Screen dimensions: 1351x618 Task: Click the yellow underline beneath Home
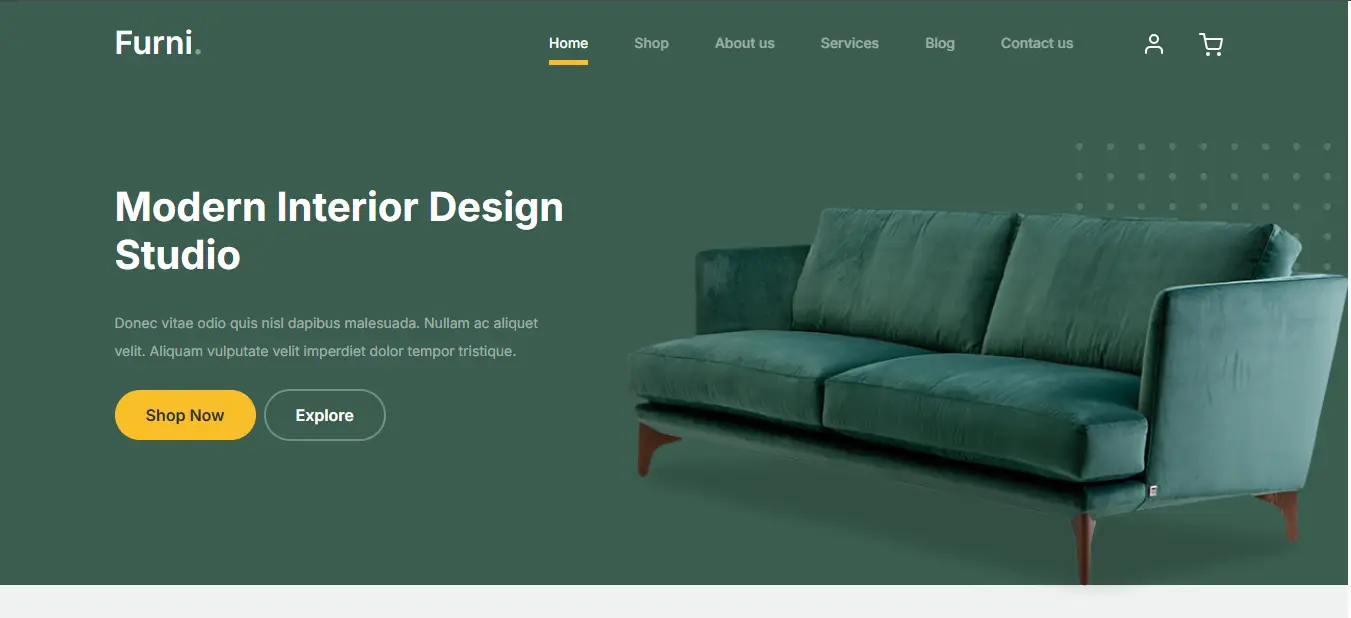coord(568,62)
